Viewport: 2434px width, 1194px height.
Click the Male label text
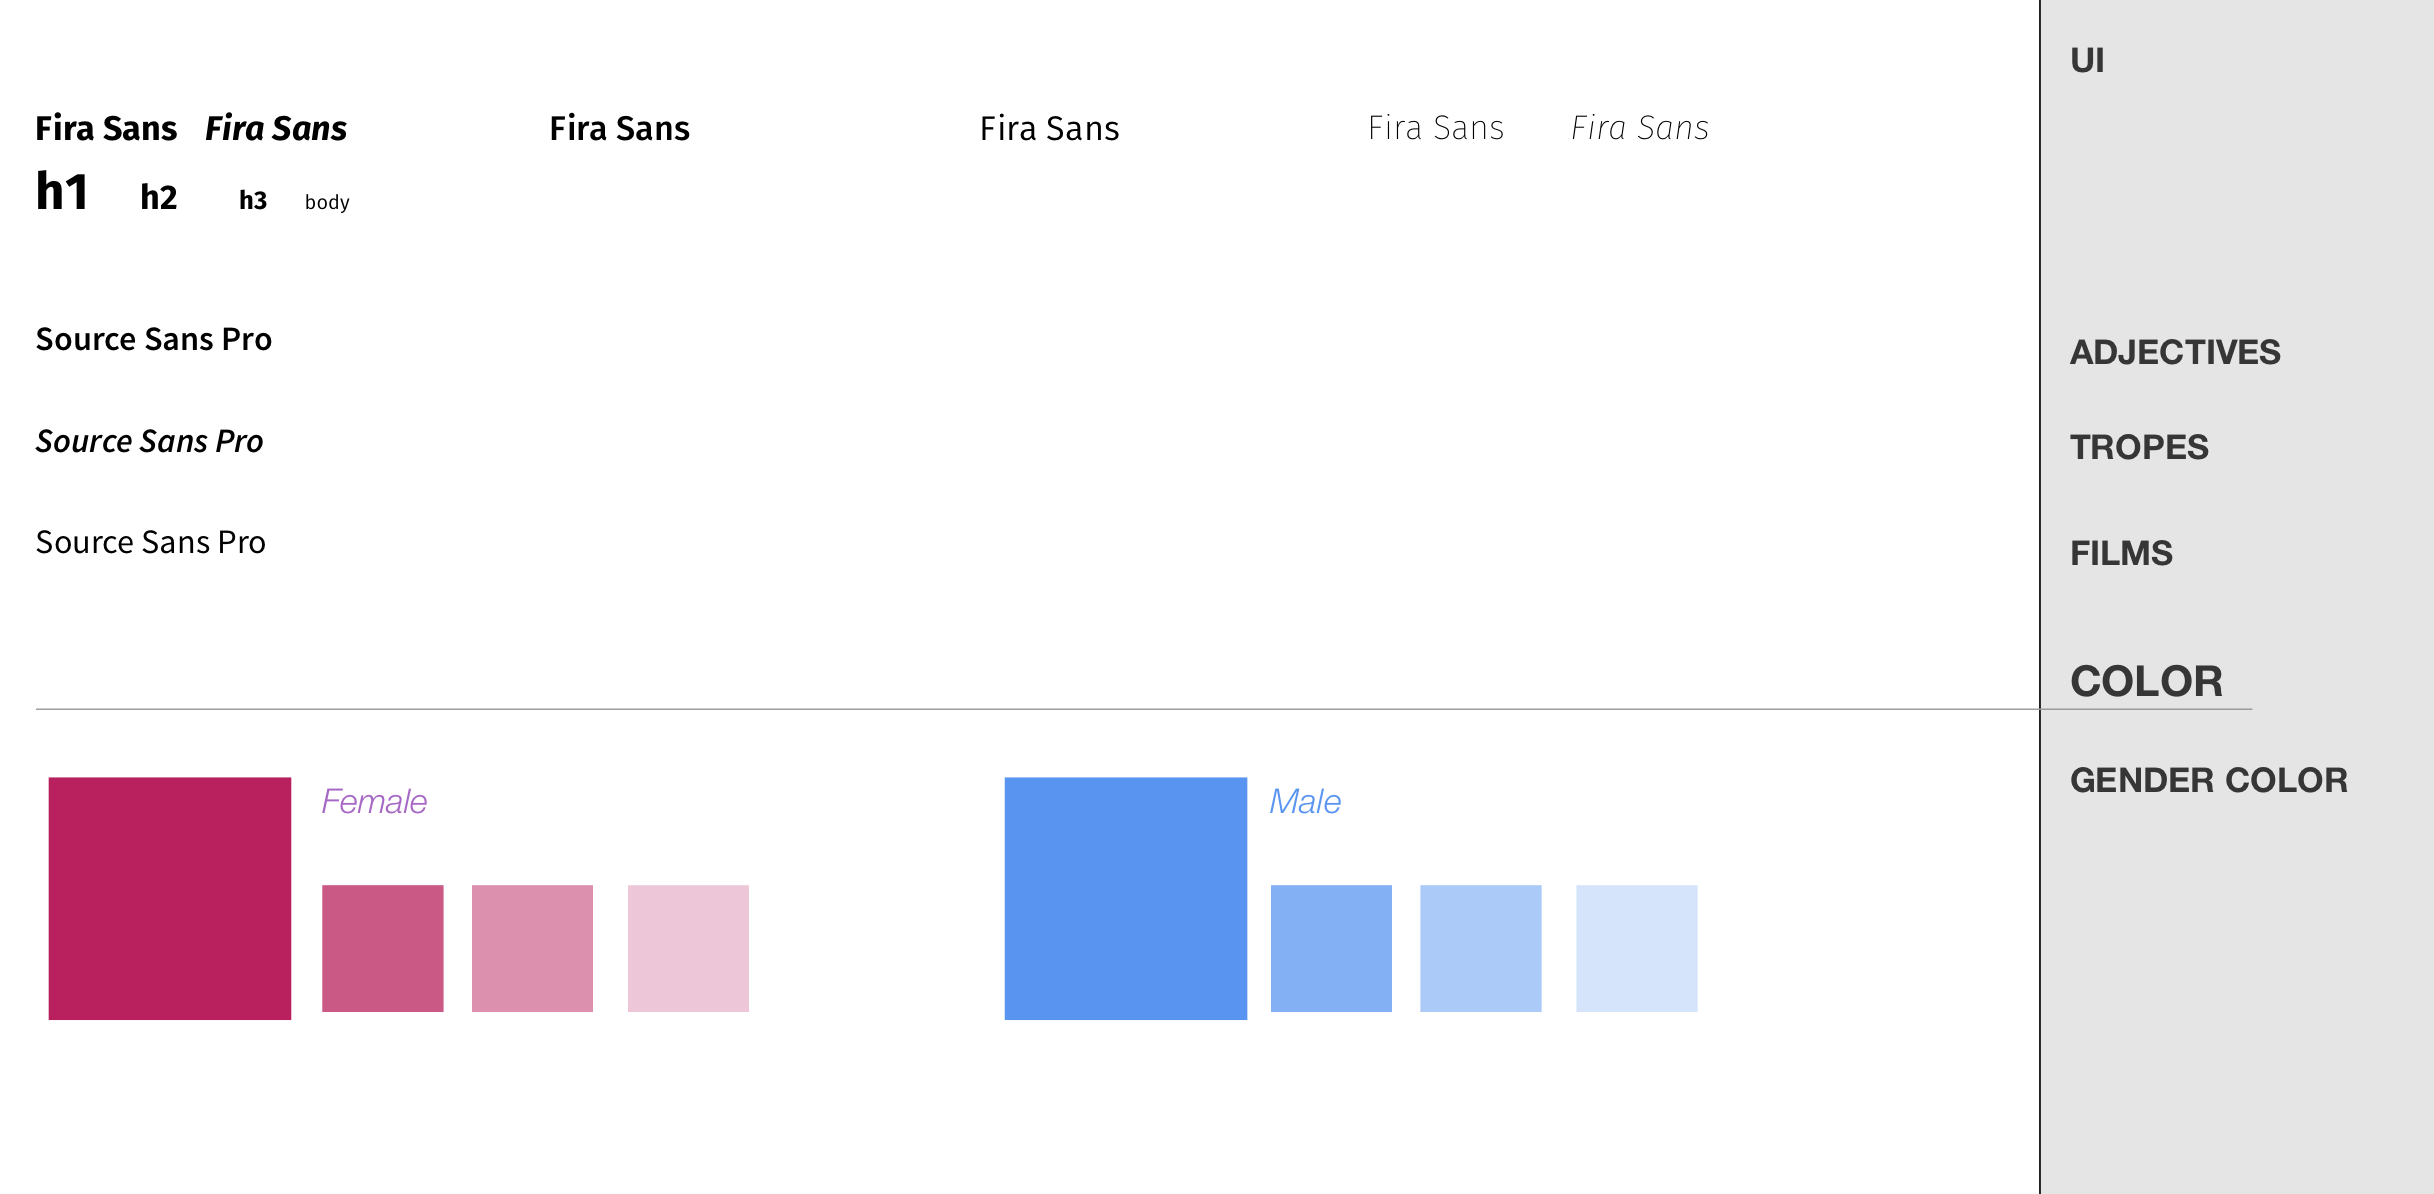pyautogui.click(x=1305, y=801)
